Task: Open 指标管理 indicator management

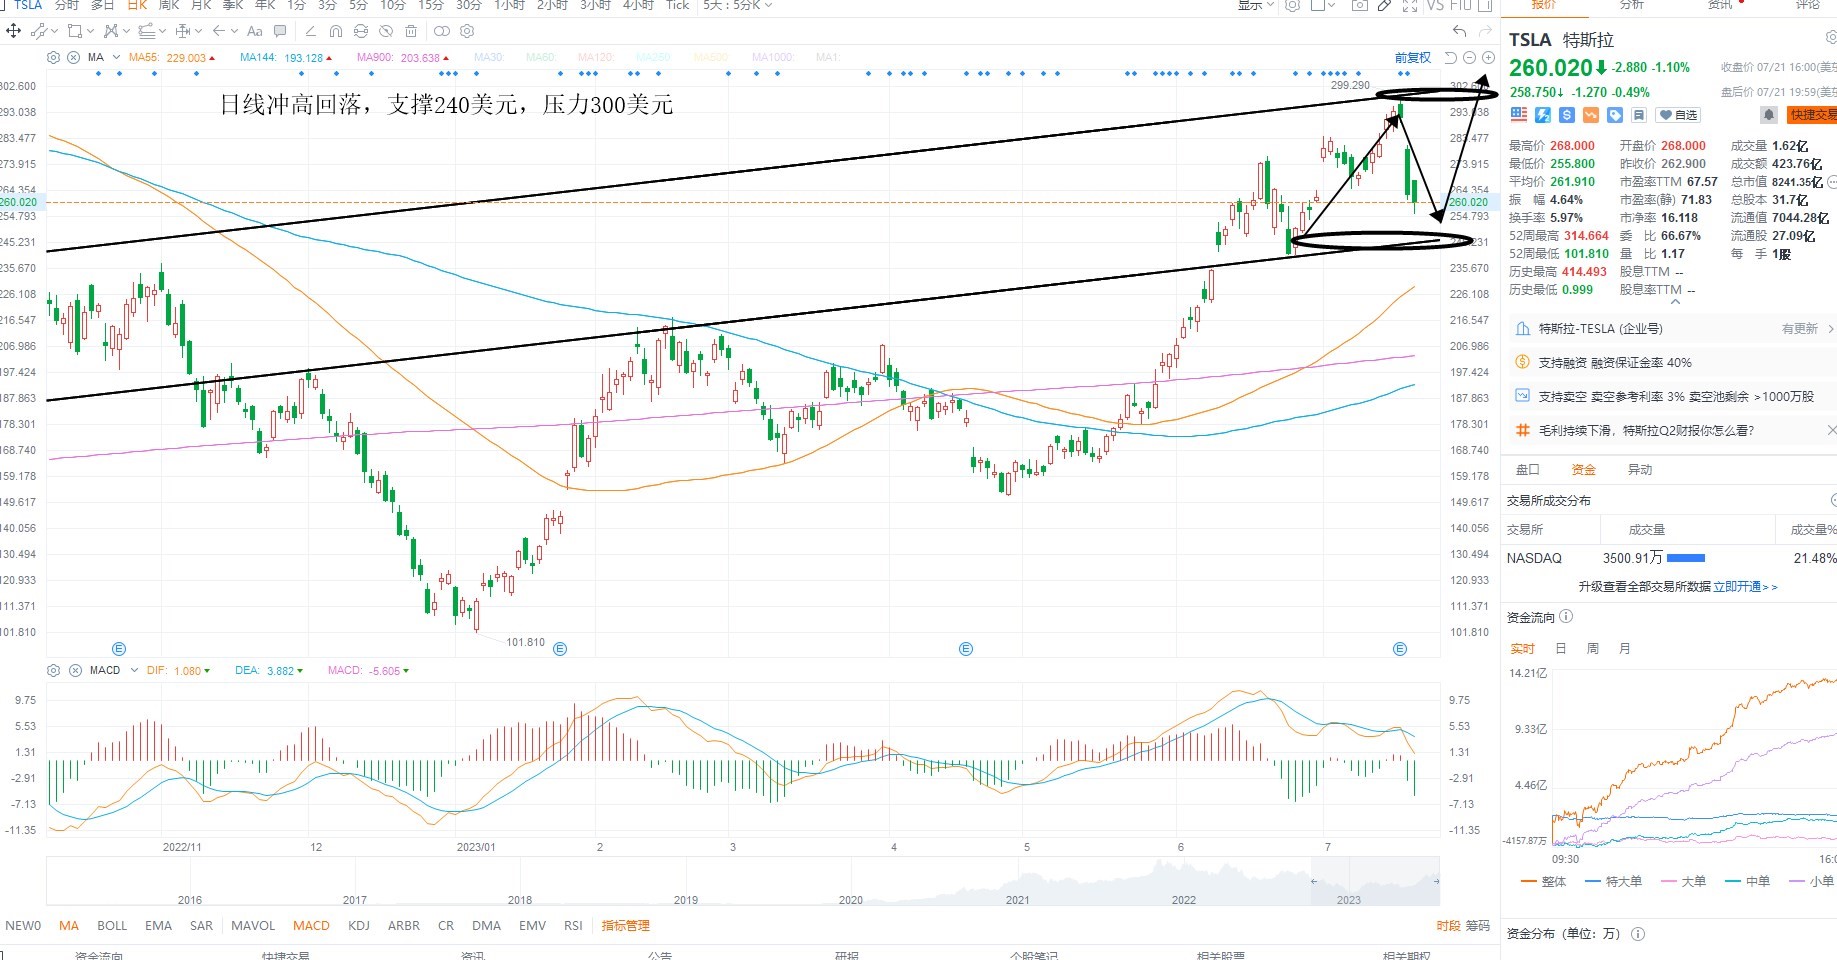Action: (x=626, y=926)
